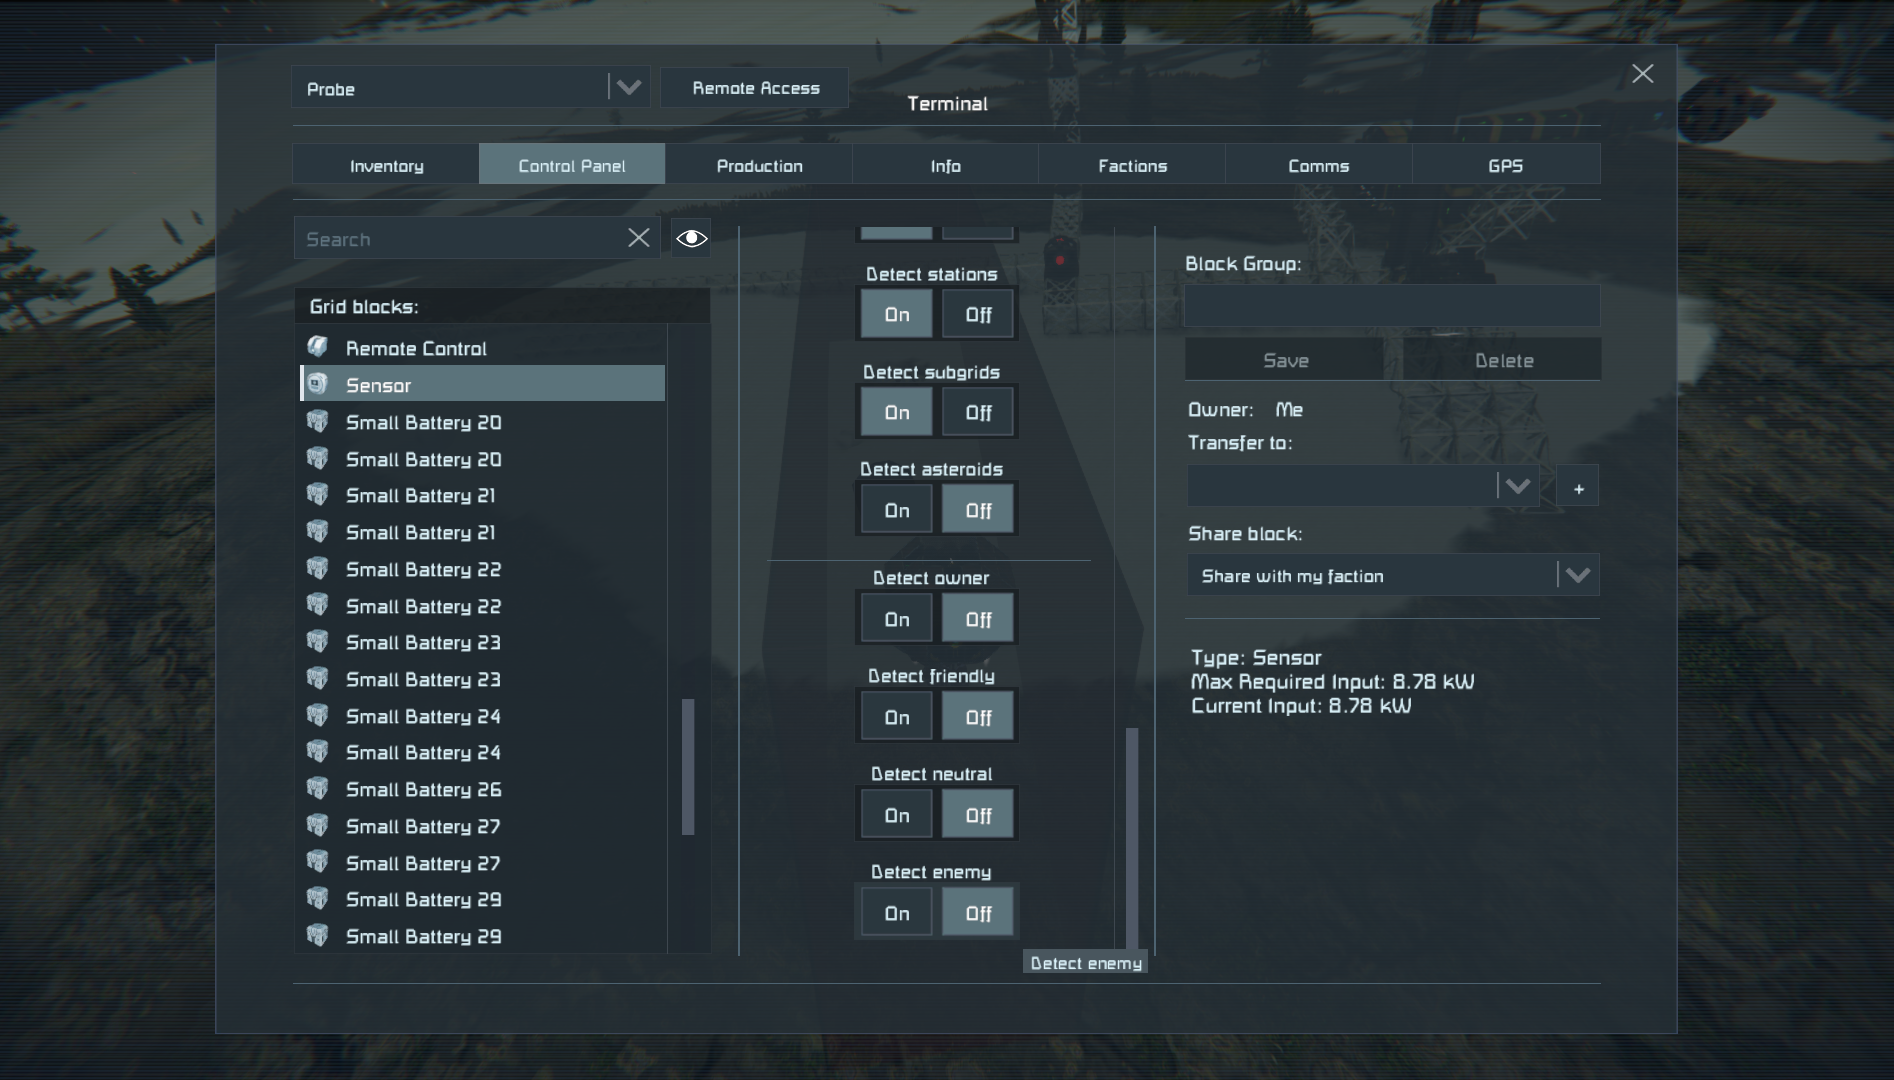Switch to the Inventory tab
This screenshot has width=1894, height=1080.
pos(386,165)
